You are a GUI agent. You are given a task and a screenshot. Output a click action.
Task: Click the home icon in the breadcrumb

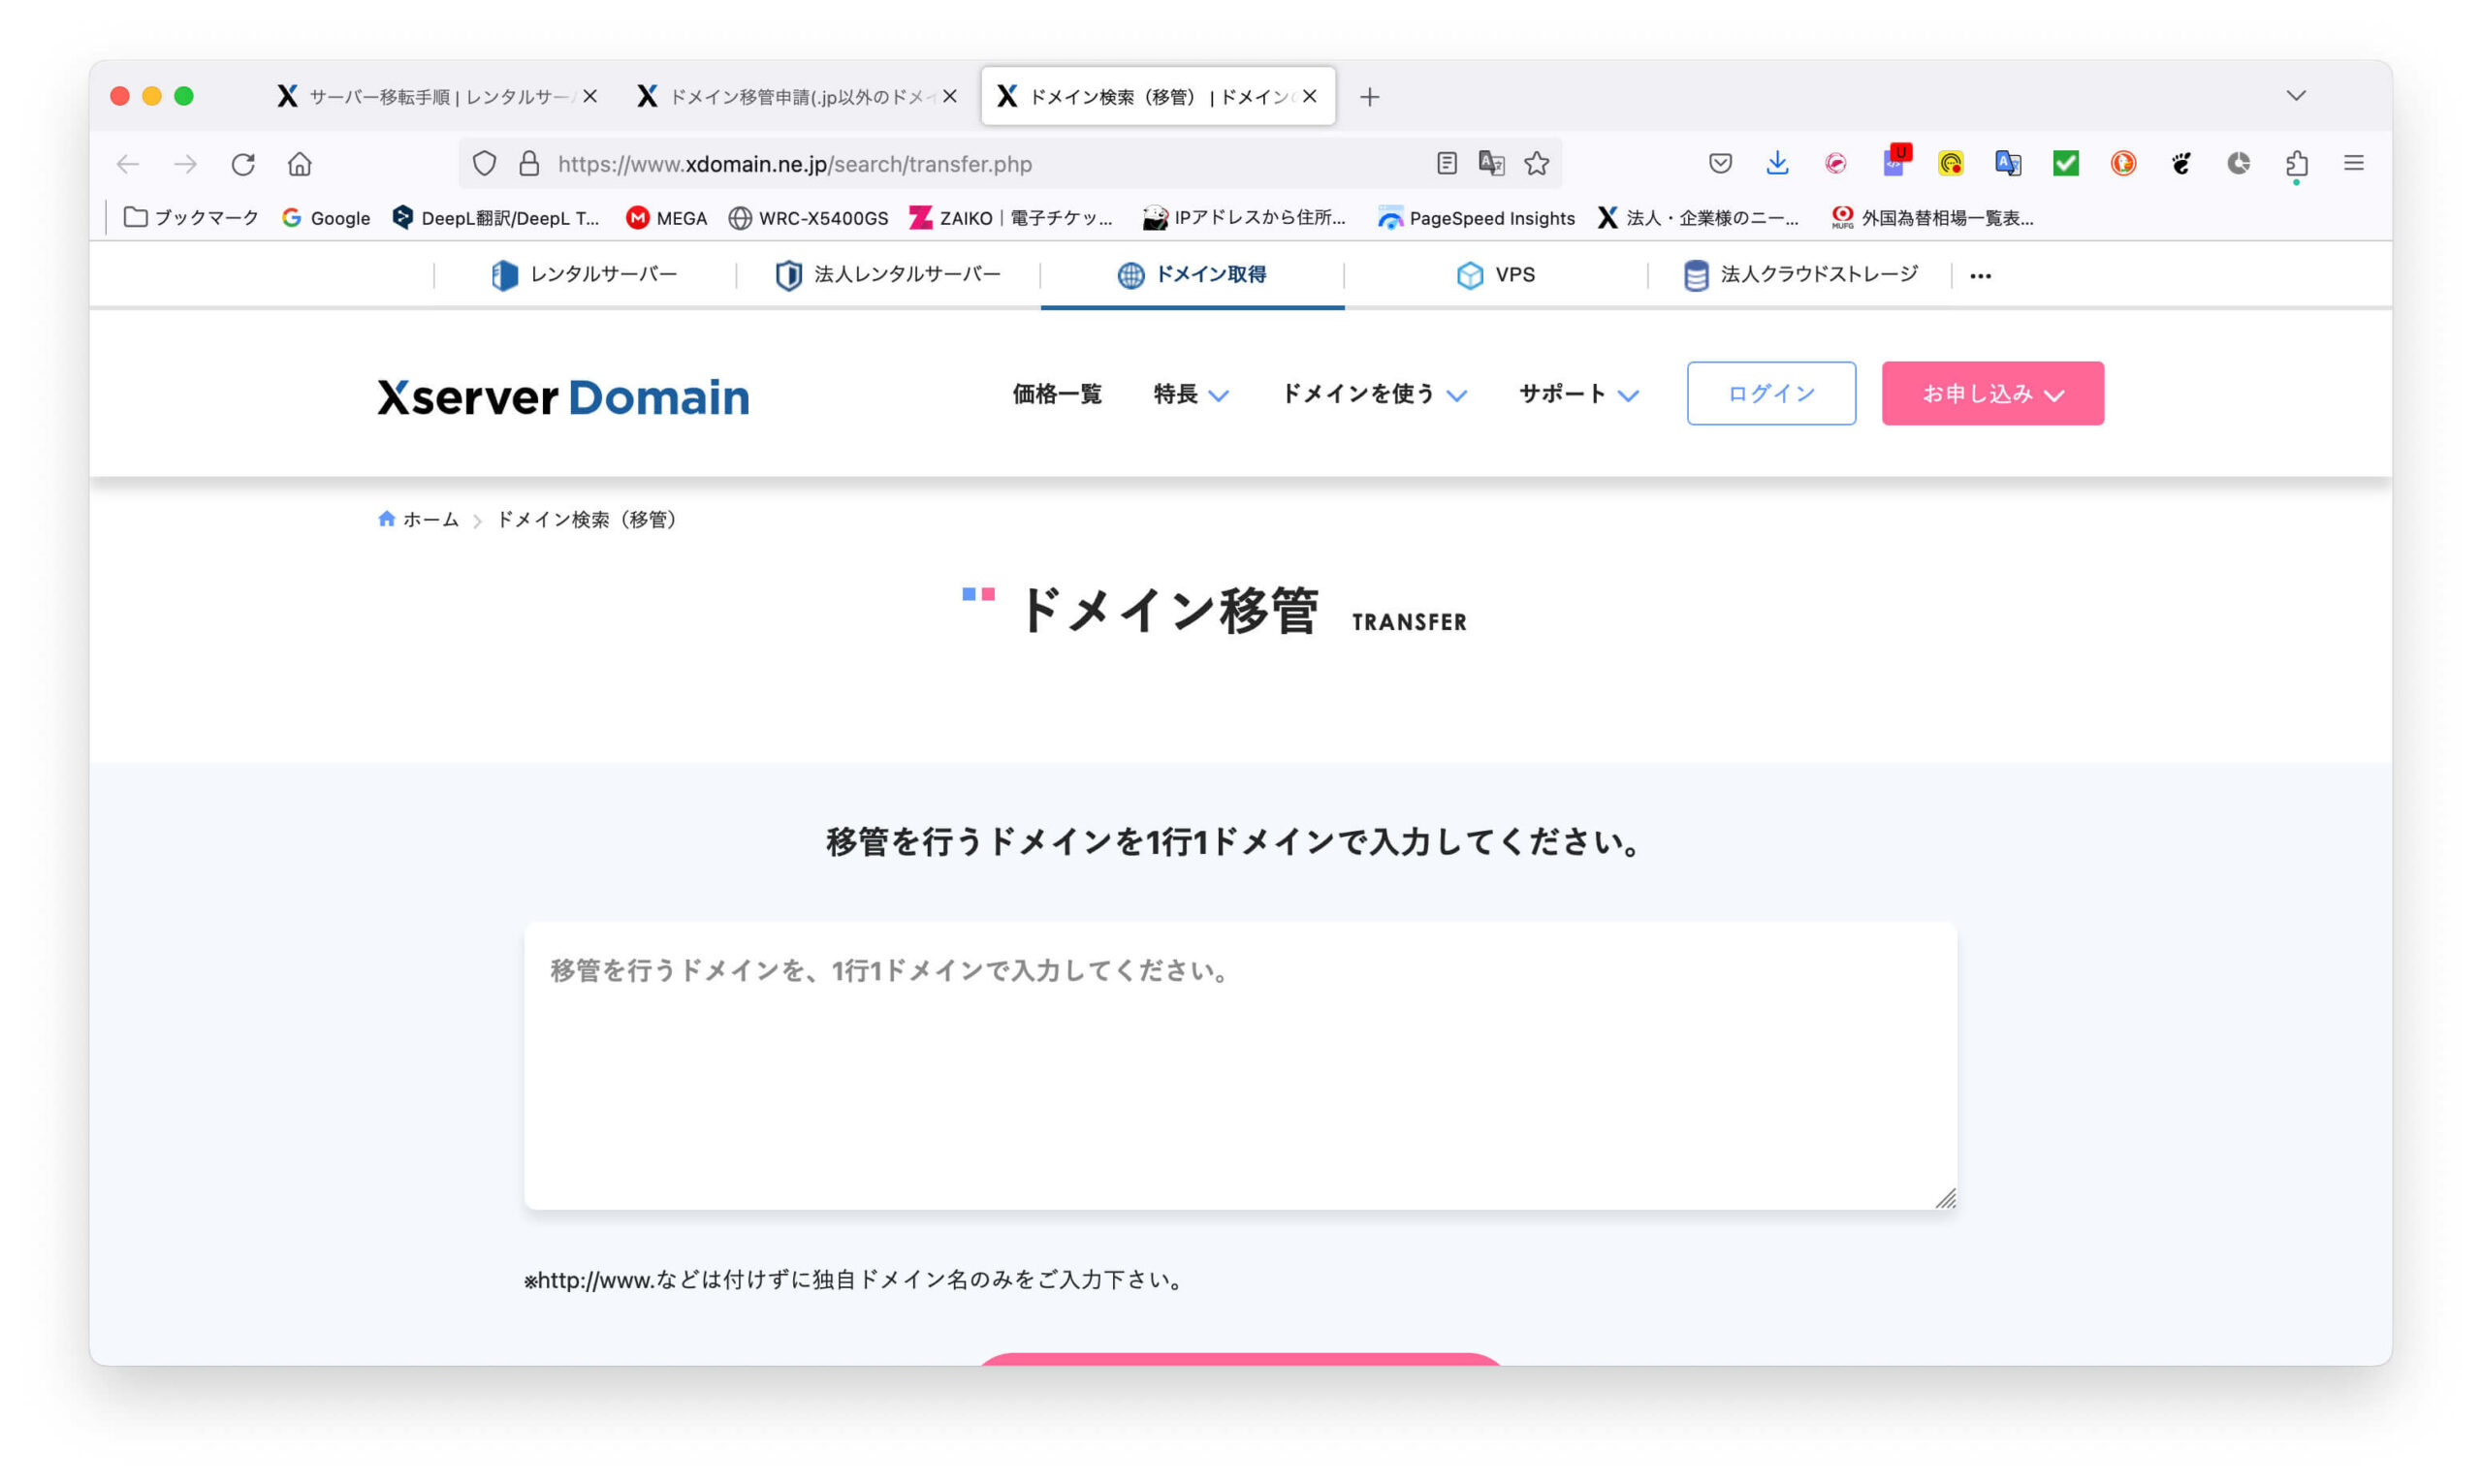coord(386,519)
